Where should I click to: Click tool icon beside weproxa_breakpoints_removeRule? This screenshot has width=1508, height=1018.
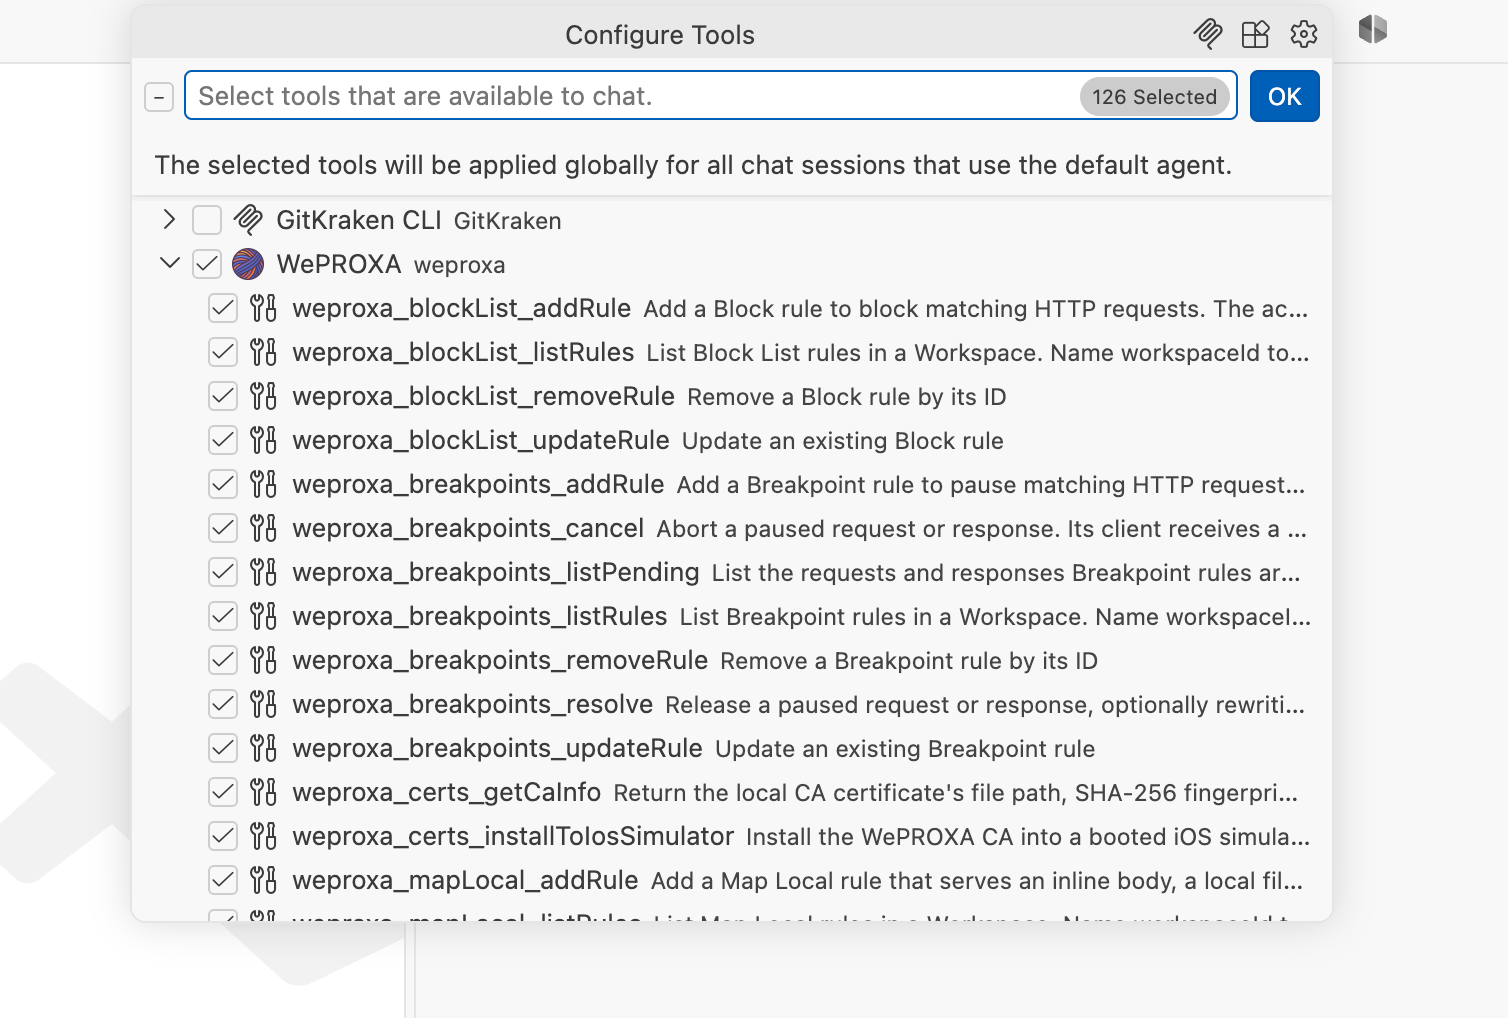point(263,660)
